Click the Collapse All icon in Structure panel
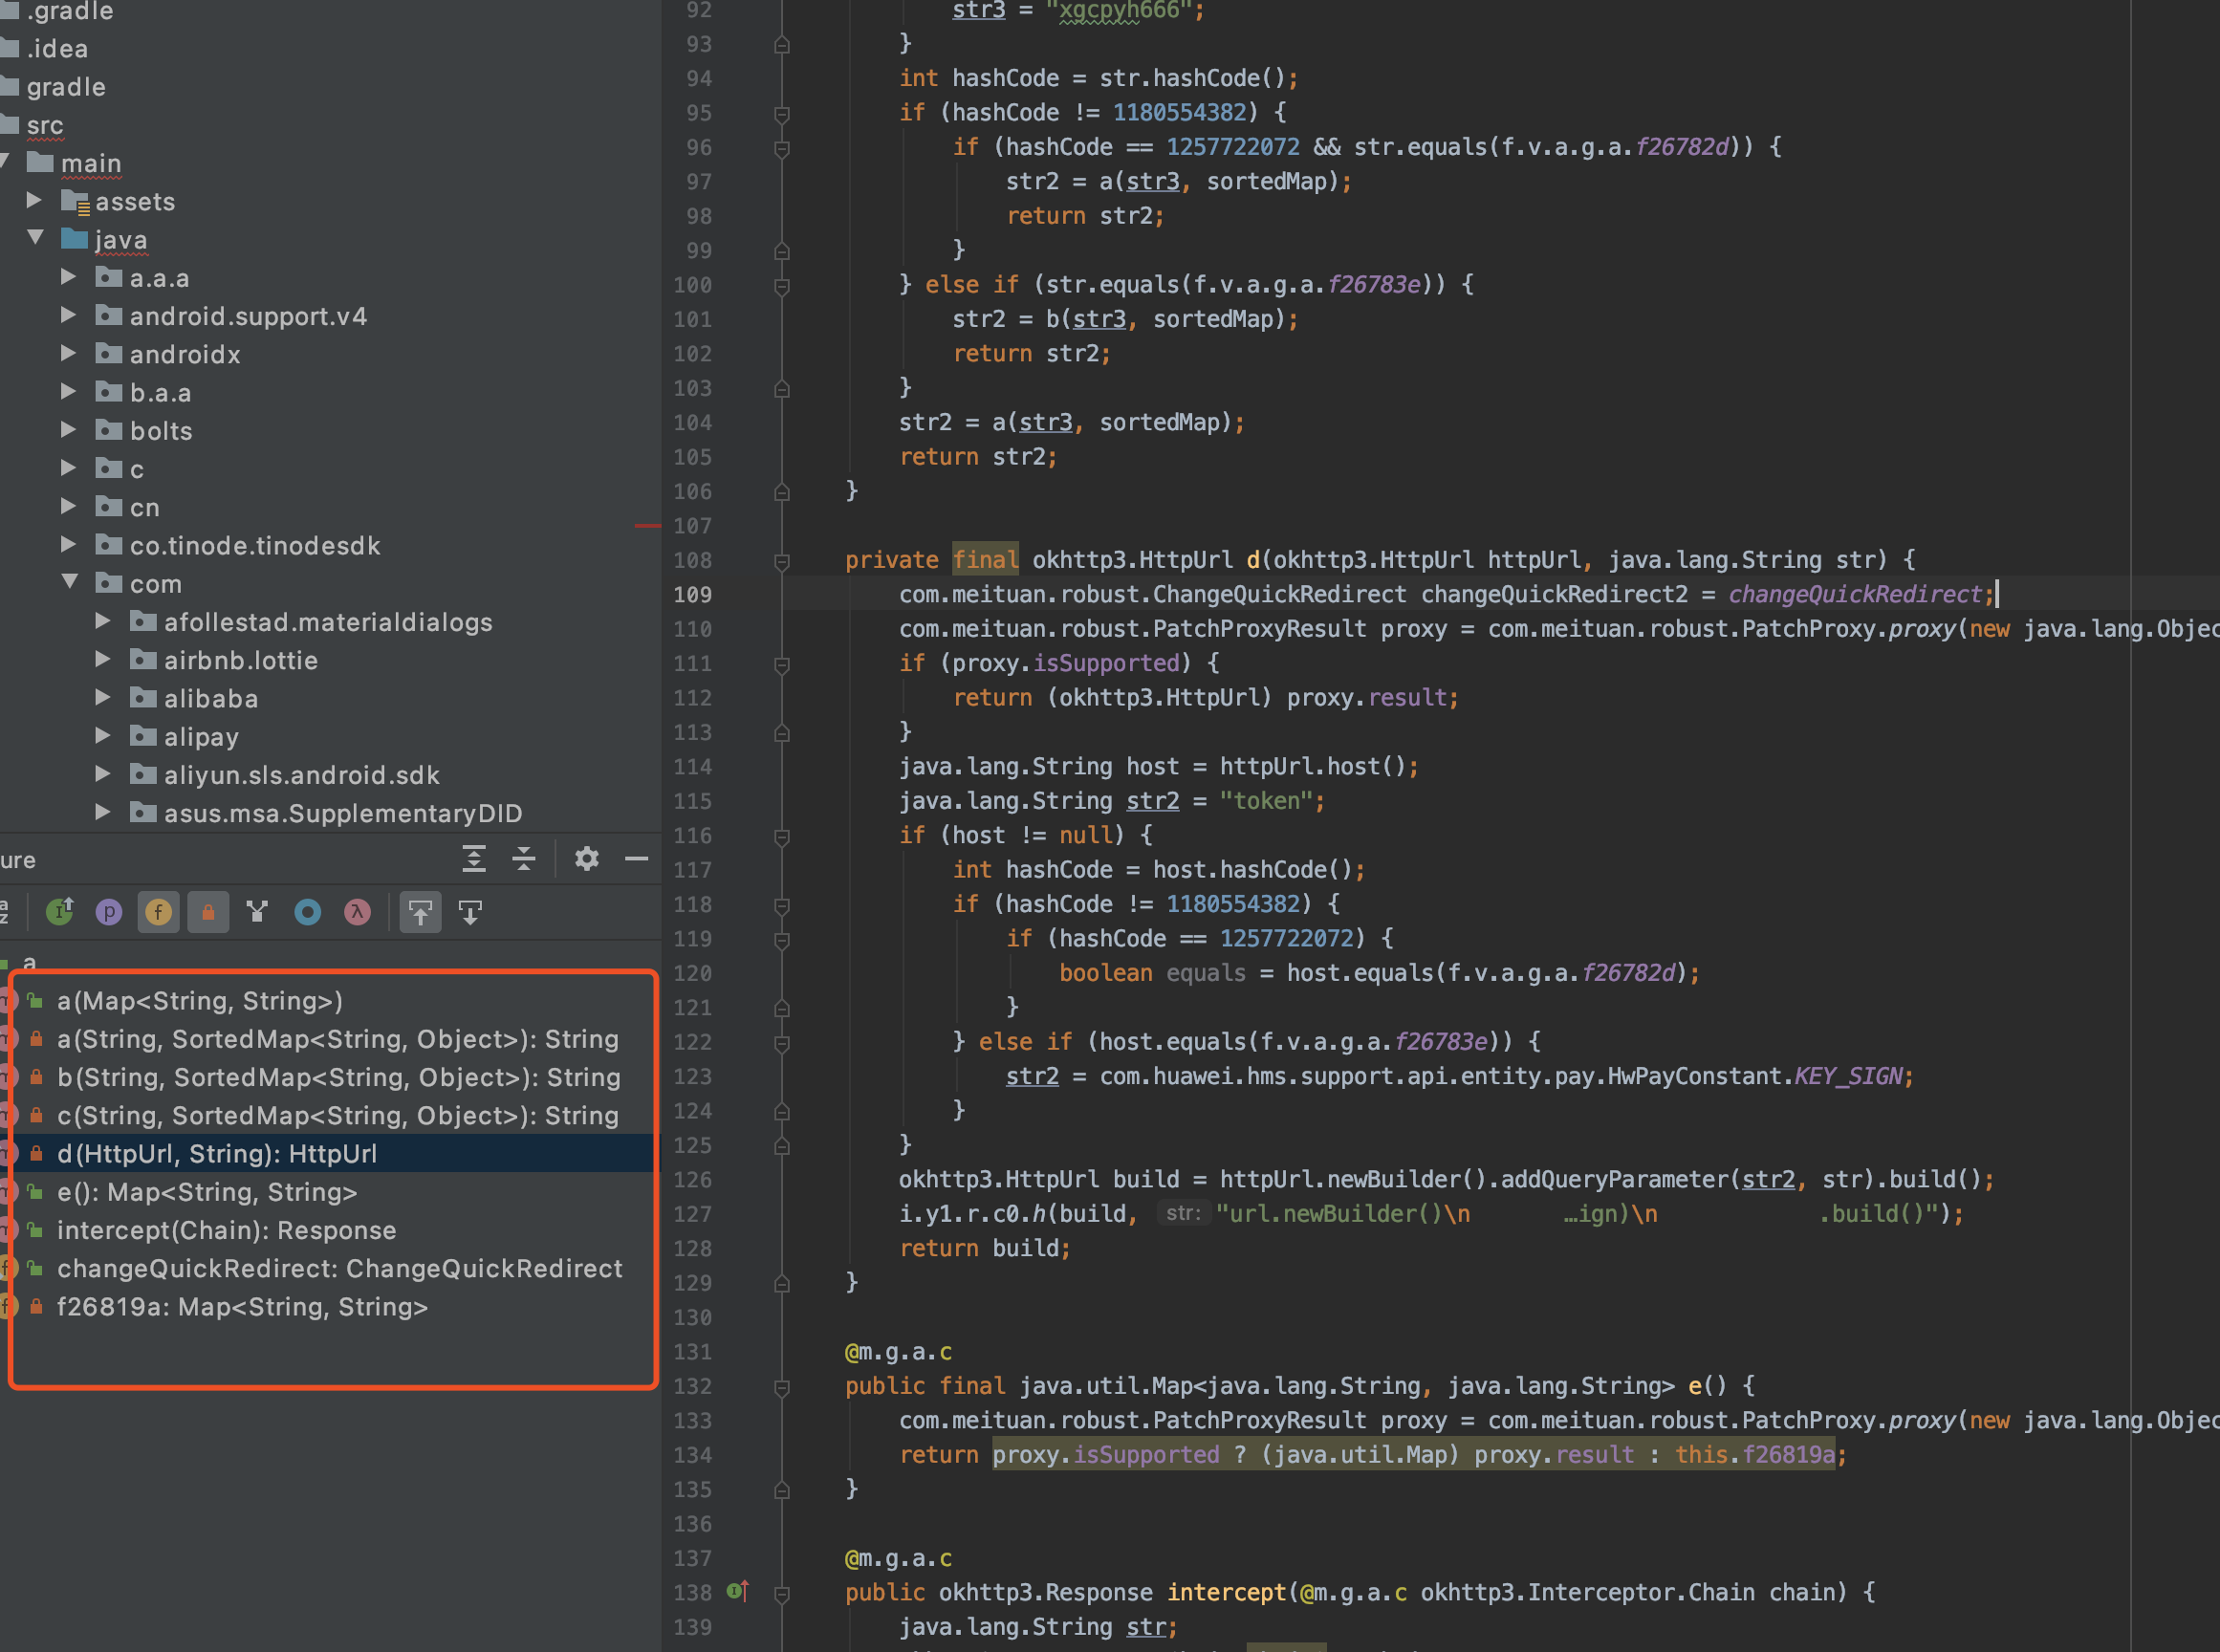Image resolution: width=2220 pixels, height=1652 pixels. pos(524,859)
